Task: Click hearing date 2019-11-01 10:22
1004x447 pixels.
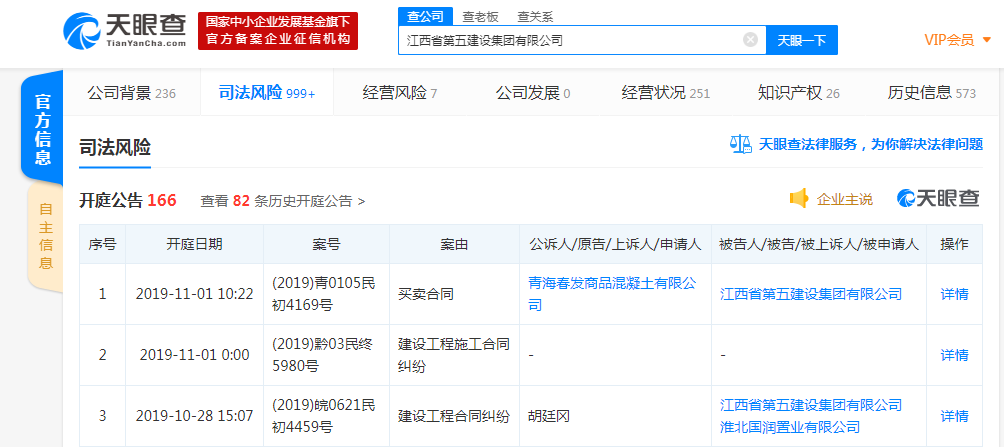Action: (x=195, y=295)
